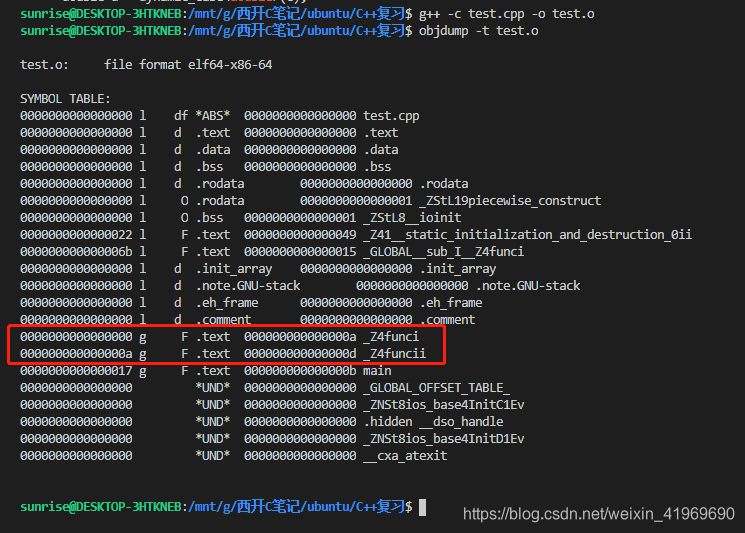745x533 pixels.
Task: Click the '__cxa_atexit' symbol
Action: pyautogui.click(x=405, y=456)
